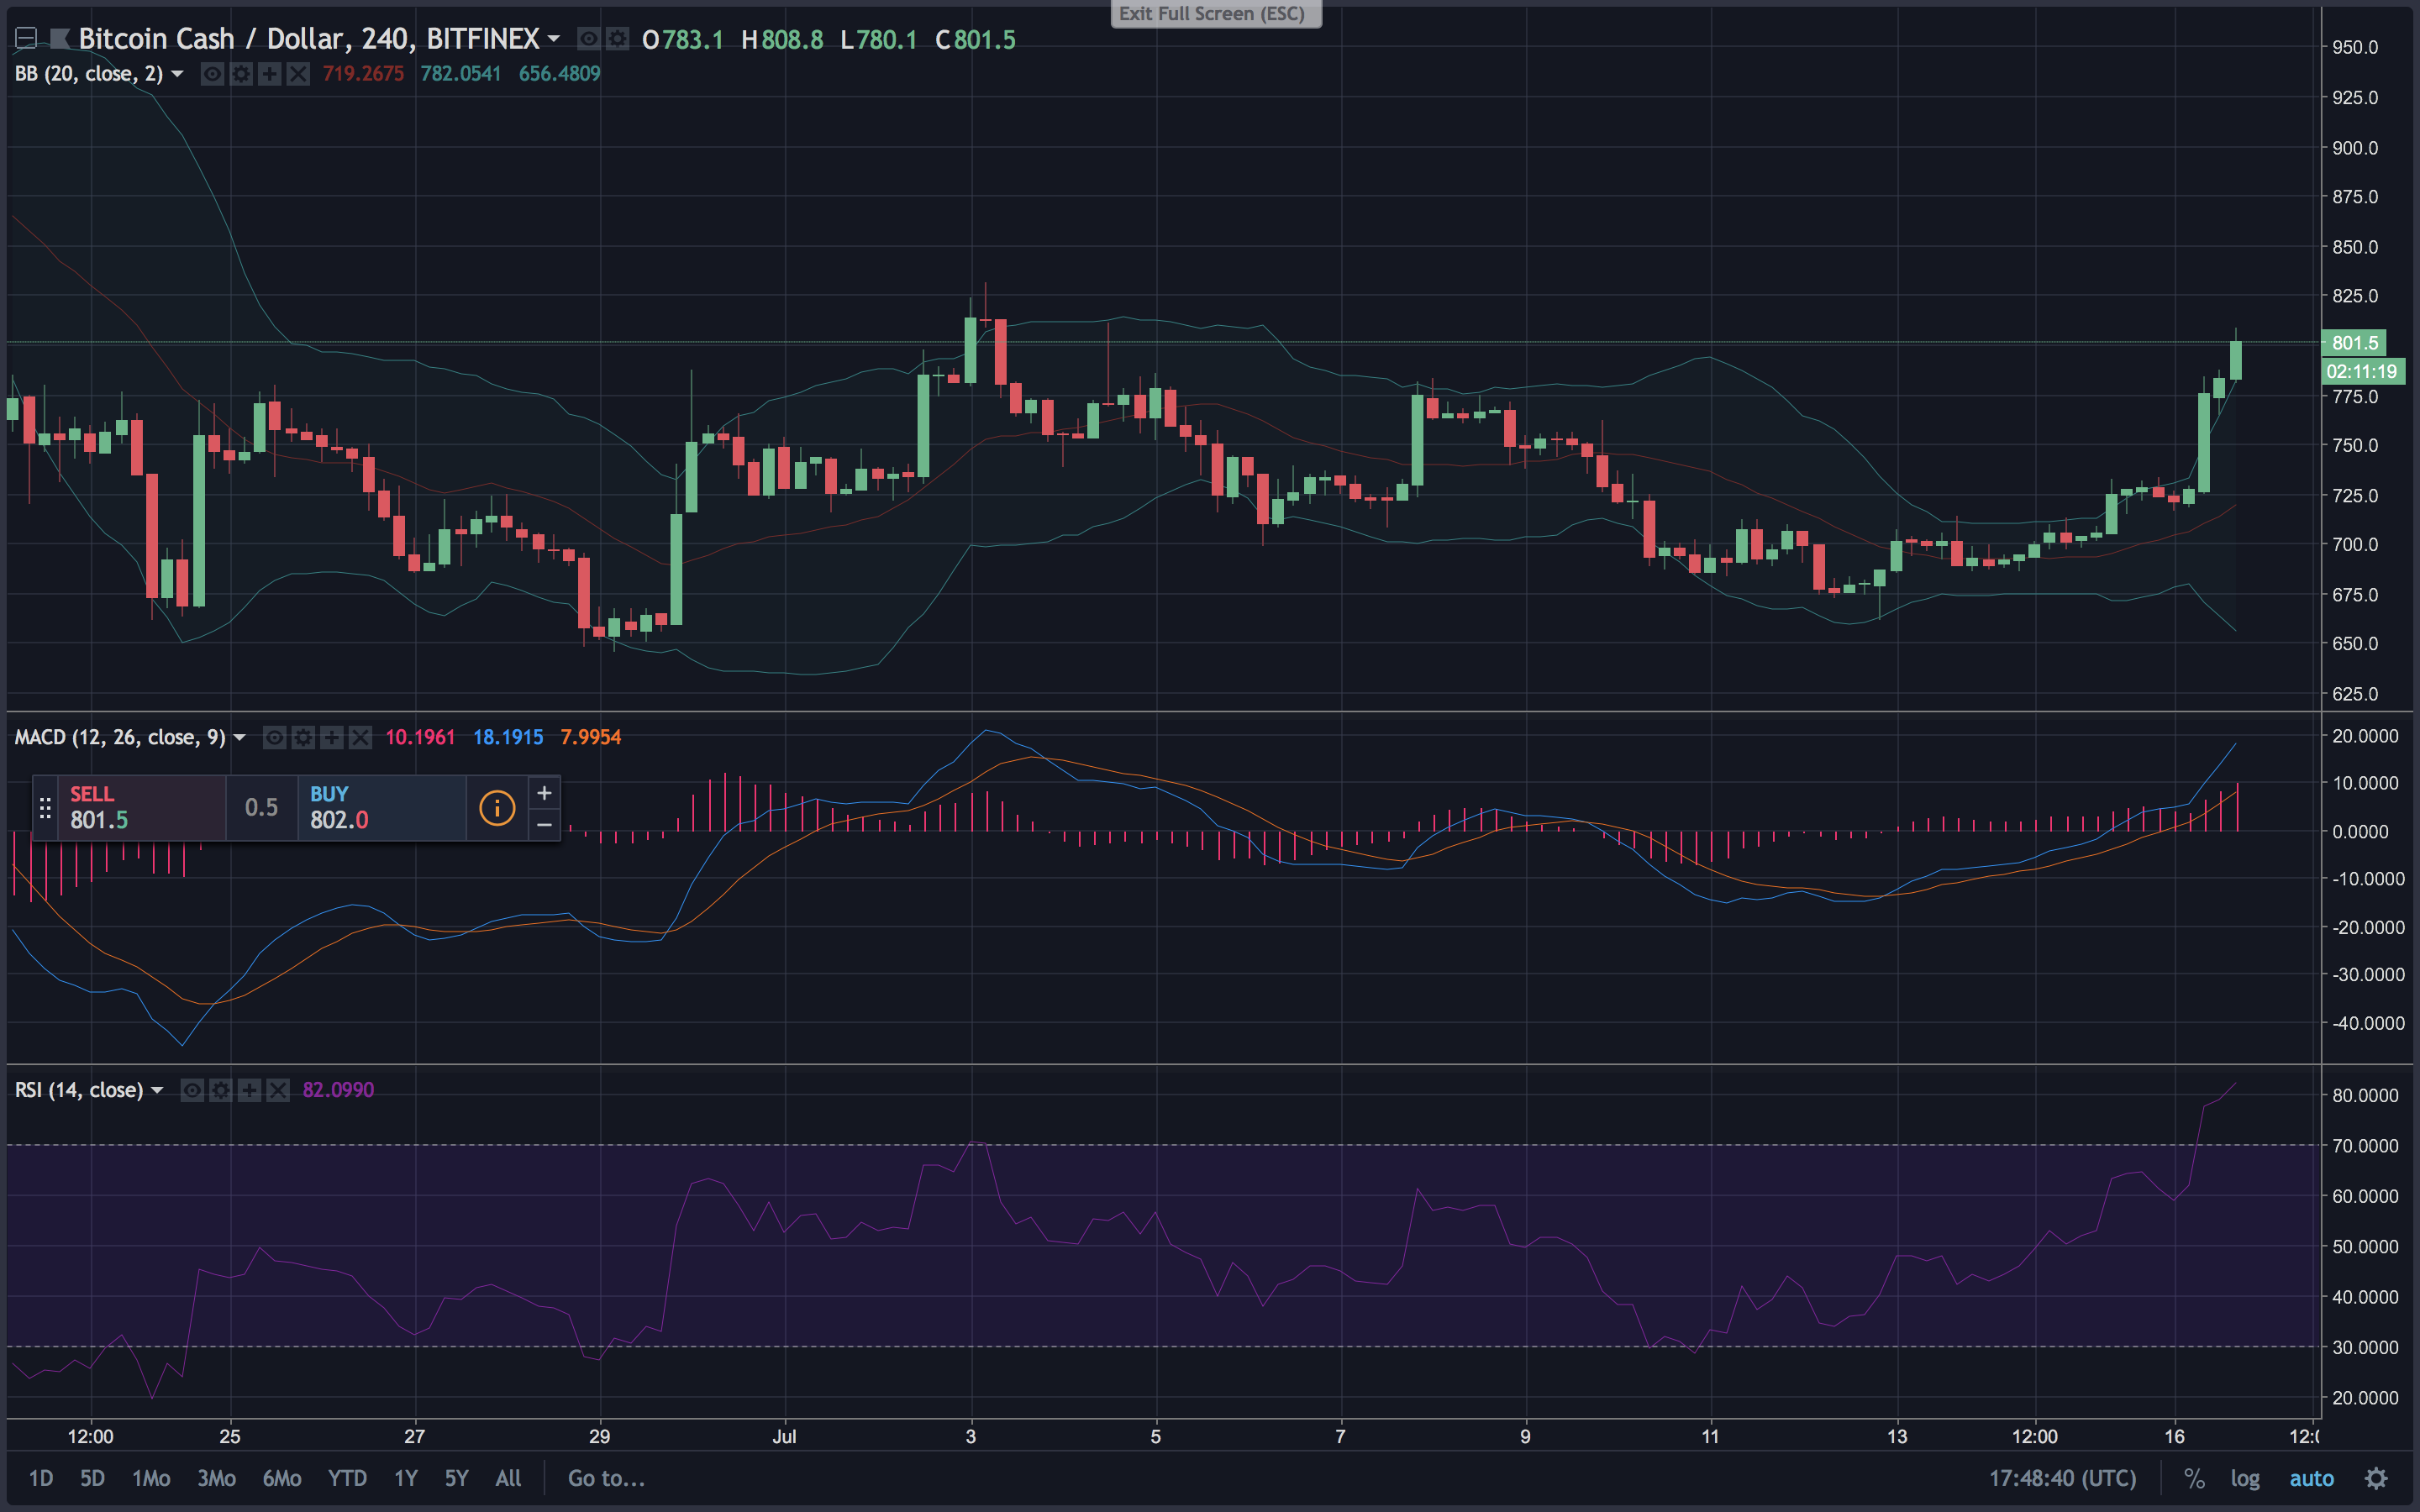This screenshot has width=2420, height=1512.
Task: Click the 656.4809 BB lower band value
Action: click(559, 74)
